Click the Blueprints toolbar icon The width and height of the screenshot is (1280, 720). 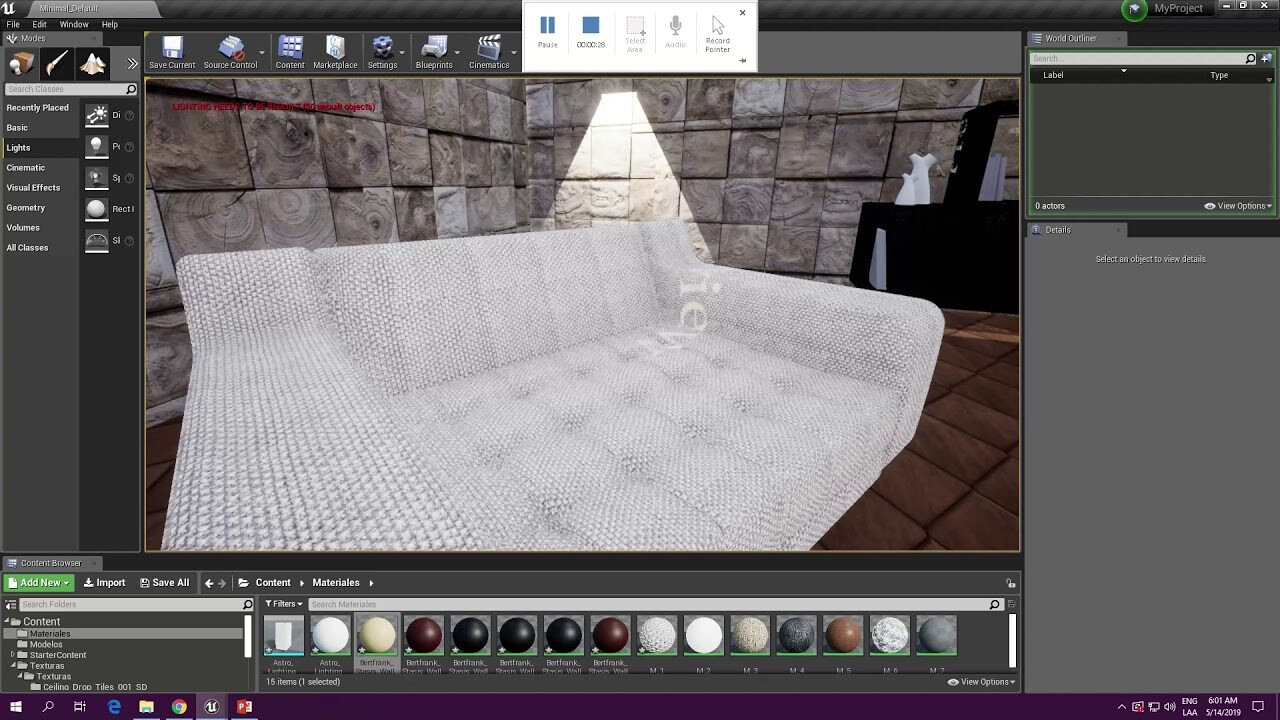pos(434,53)
